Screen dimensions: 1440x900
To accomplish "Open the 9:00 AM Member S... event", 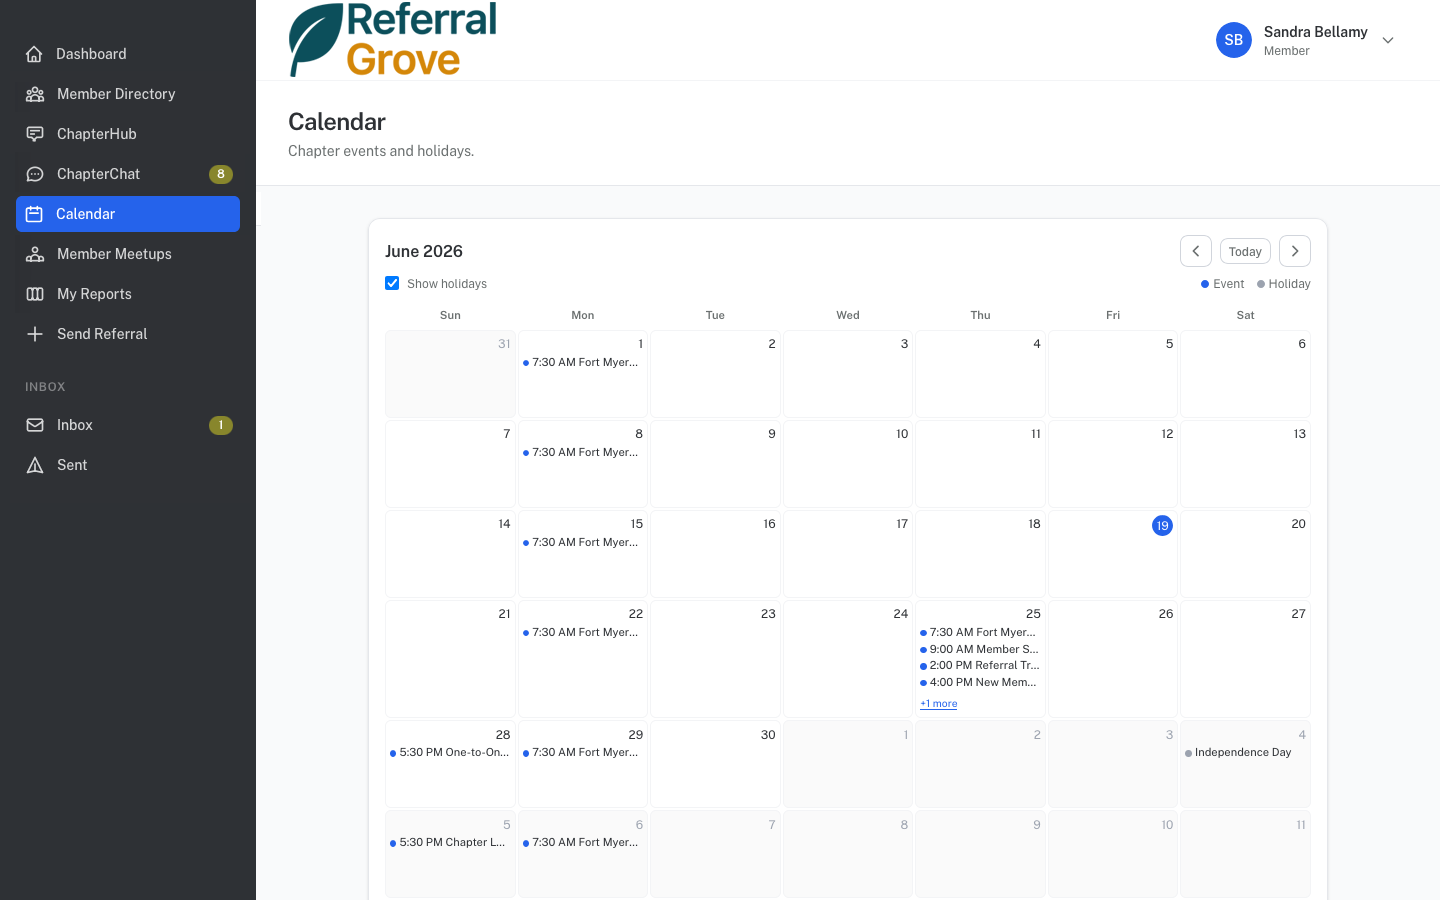I will point(980,650).
